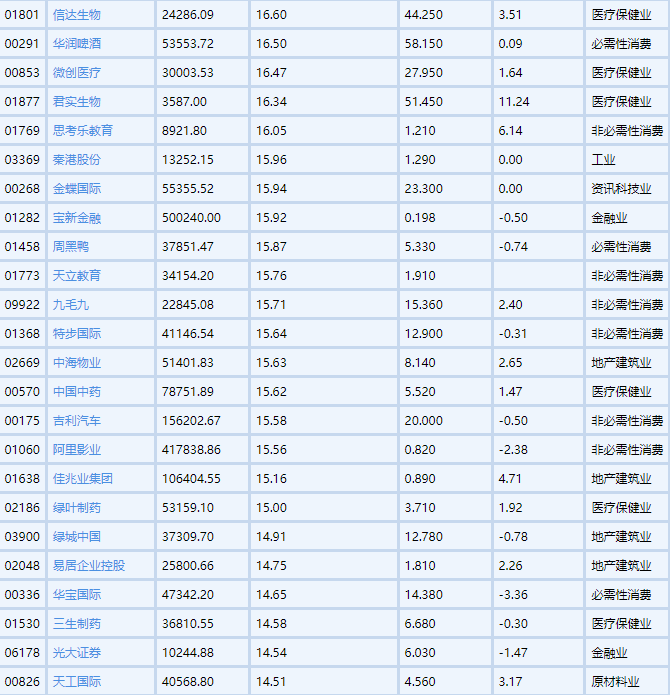
Task: Open the 阿里影业 stock link
Action: [77, 450]
